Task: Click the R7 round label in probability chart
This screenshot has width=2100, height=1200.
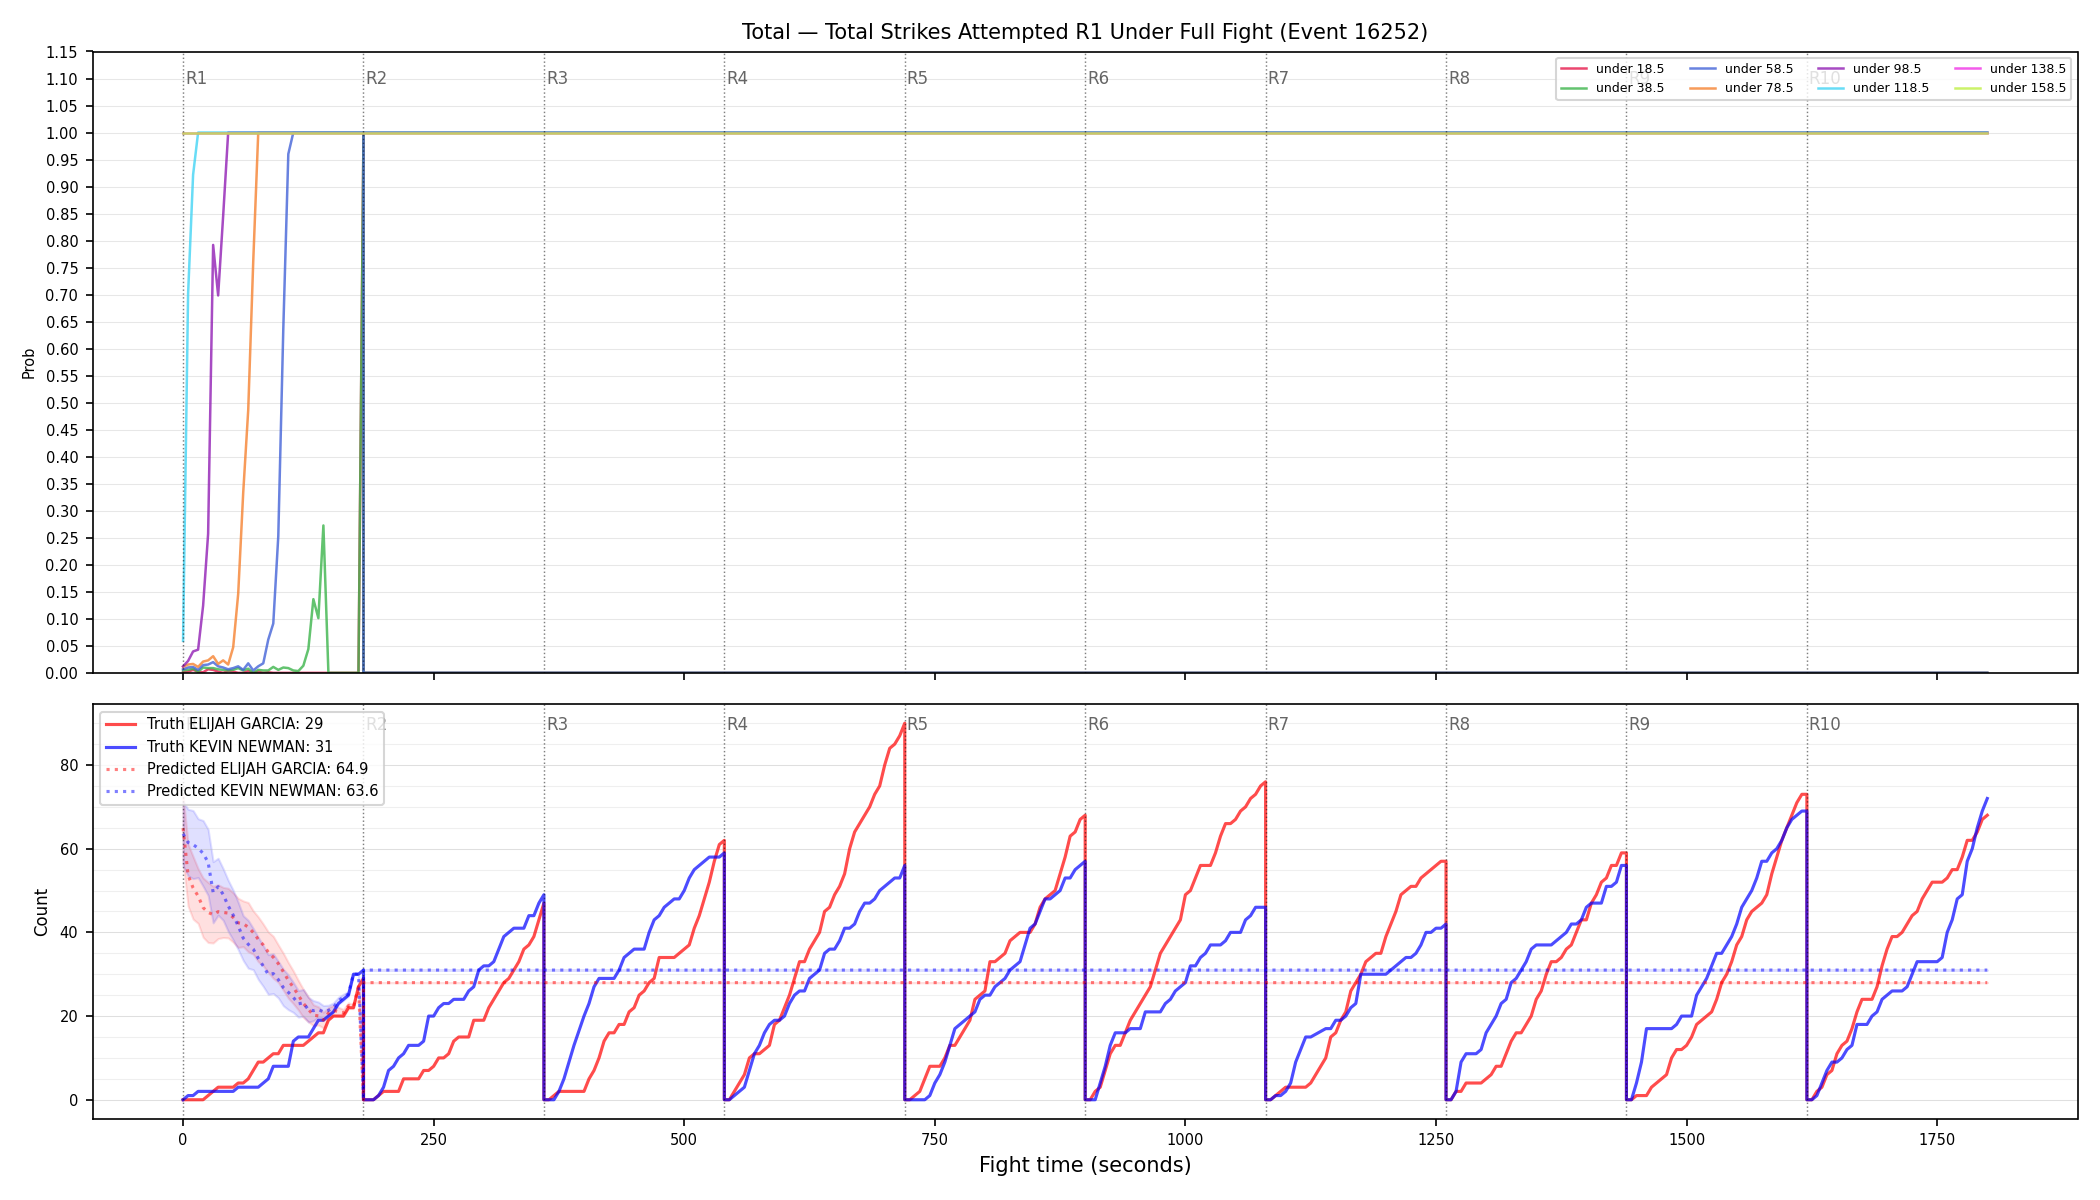Action: pos(1278,78)
